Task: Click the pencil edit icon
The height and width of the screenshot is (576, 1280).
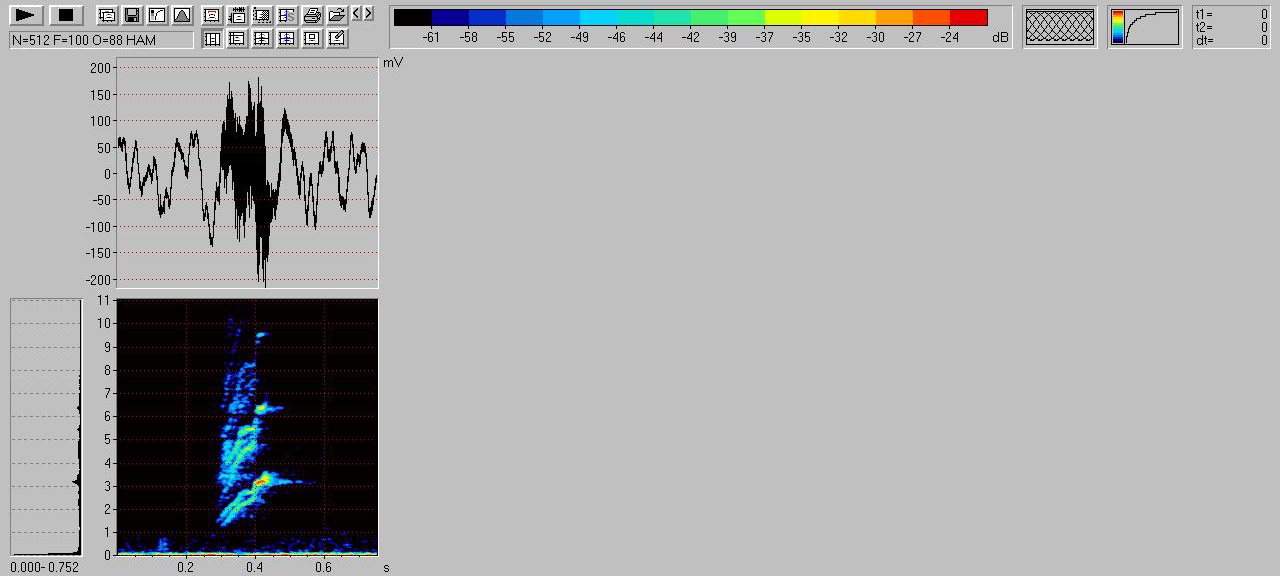Action: click(x=337, y=39)
